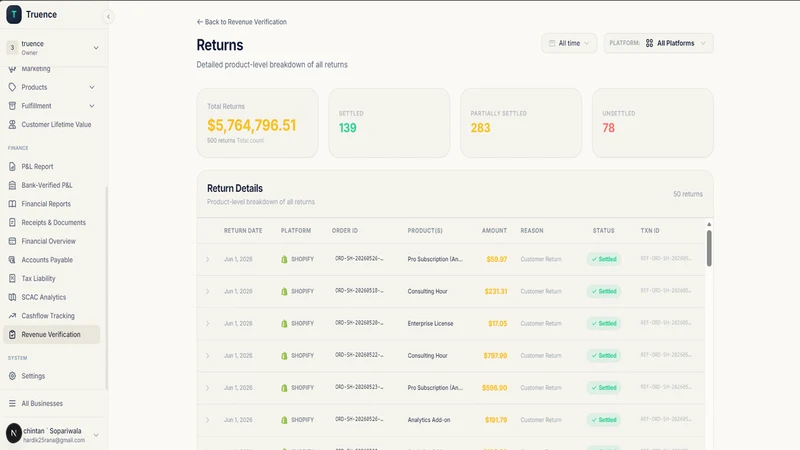
Task: Collapse the sidebar with the chevron button
Action: click(108, 16)
